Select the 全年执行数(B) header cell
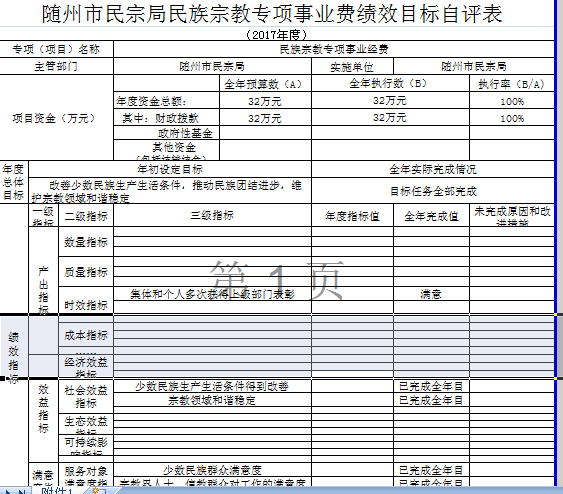 pos(390,83)
